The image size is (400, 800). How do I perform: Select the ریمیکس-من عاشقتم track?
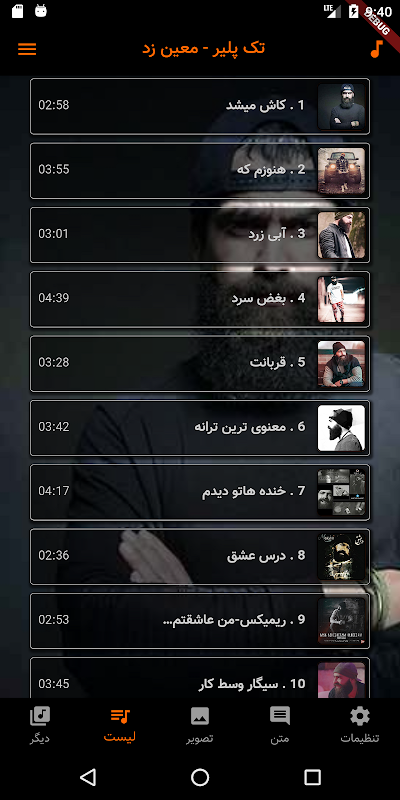point(200,620)
